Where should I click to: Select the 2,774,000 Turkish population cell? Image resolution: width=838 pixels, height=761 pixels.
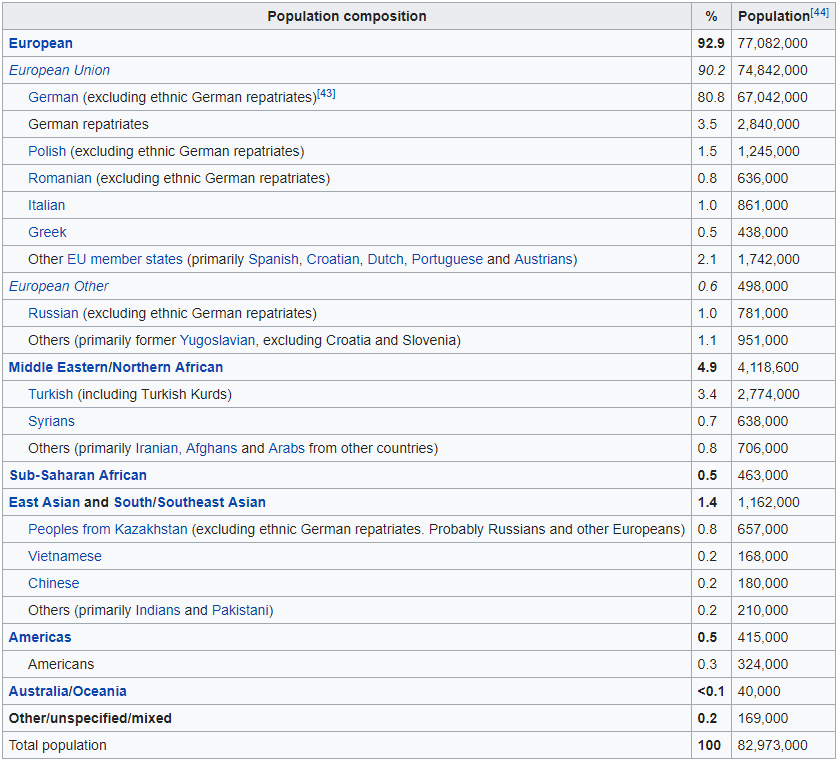tap(783, 394)
